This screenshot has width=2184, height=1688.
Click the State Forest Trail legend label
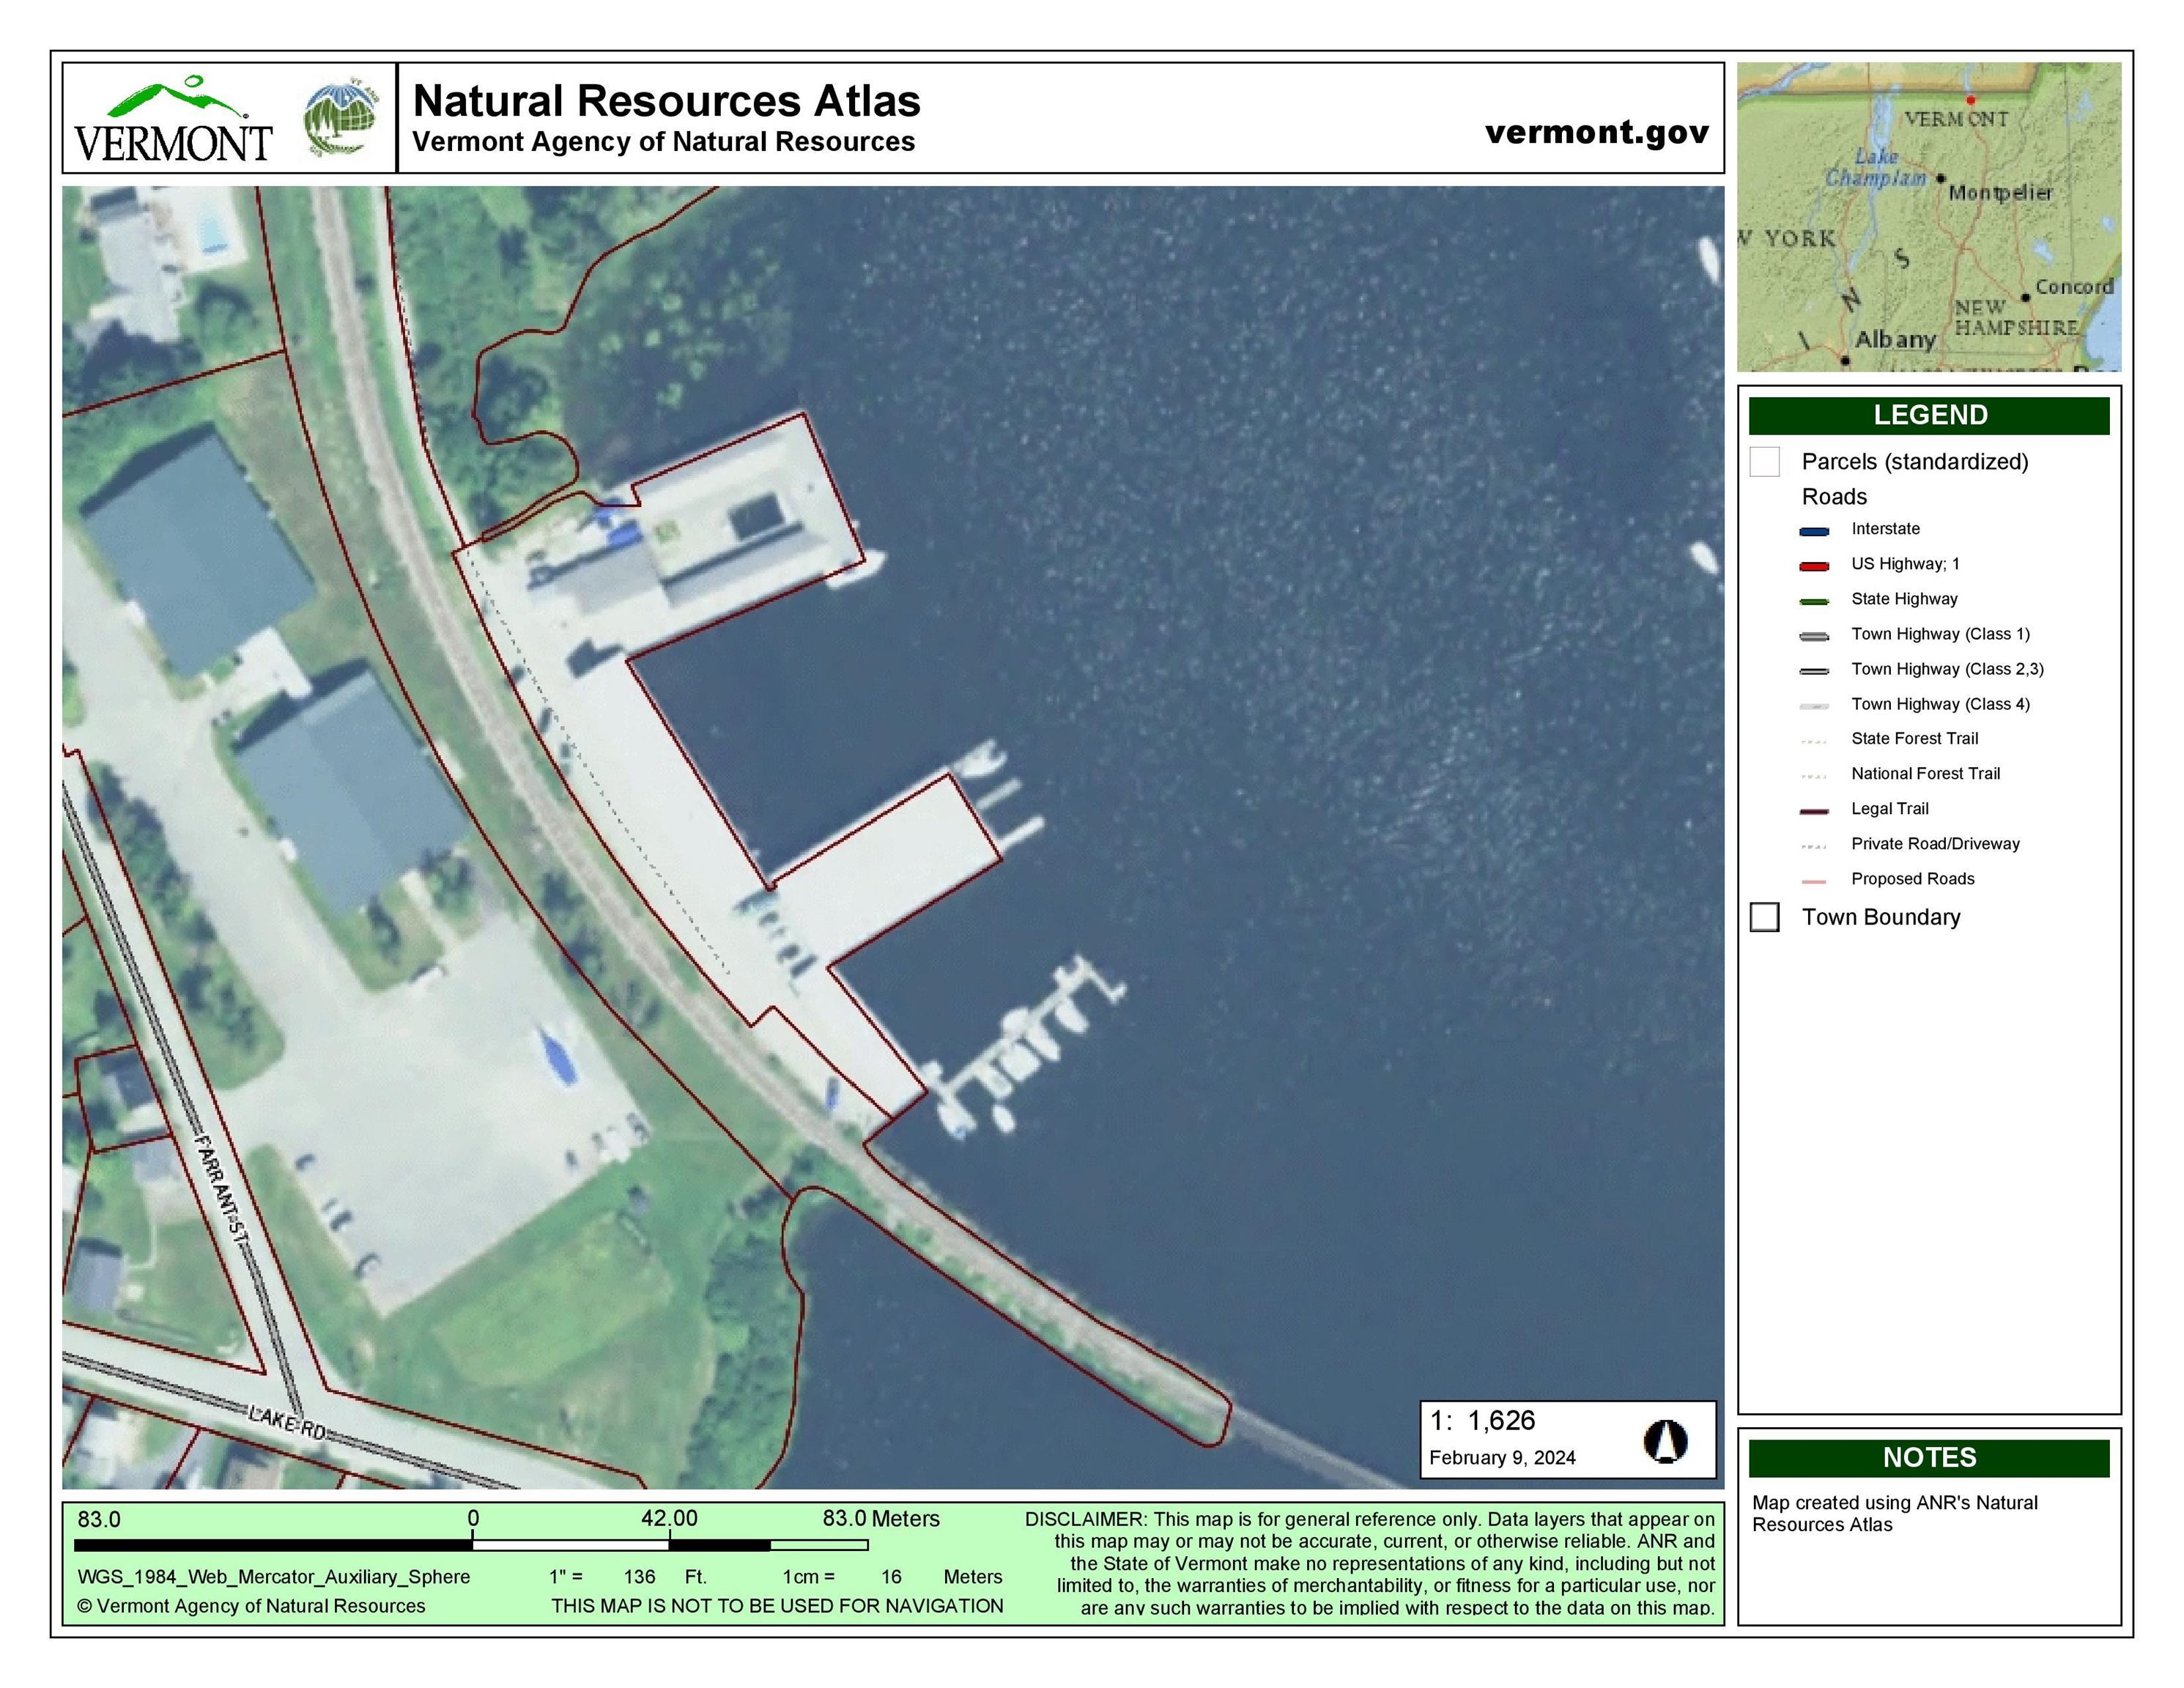click(1914, 739)
